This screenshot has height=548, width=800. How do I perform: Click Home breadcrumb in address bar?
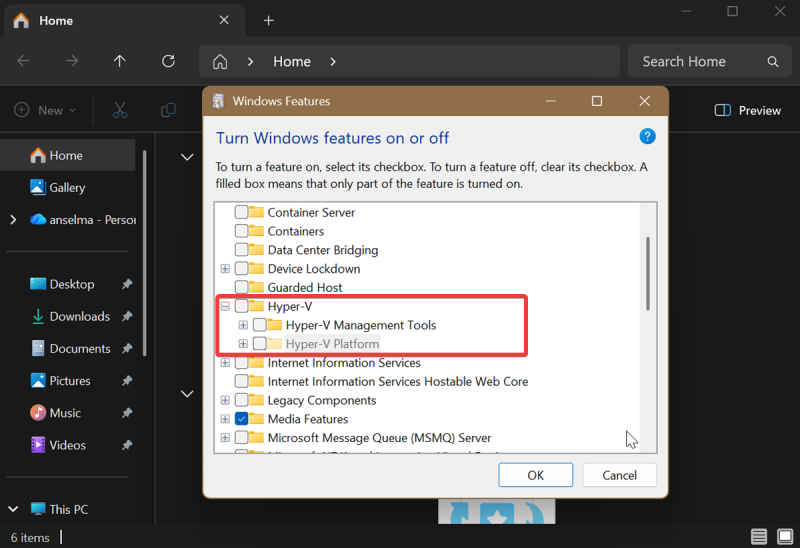coord(292,62)
